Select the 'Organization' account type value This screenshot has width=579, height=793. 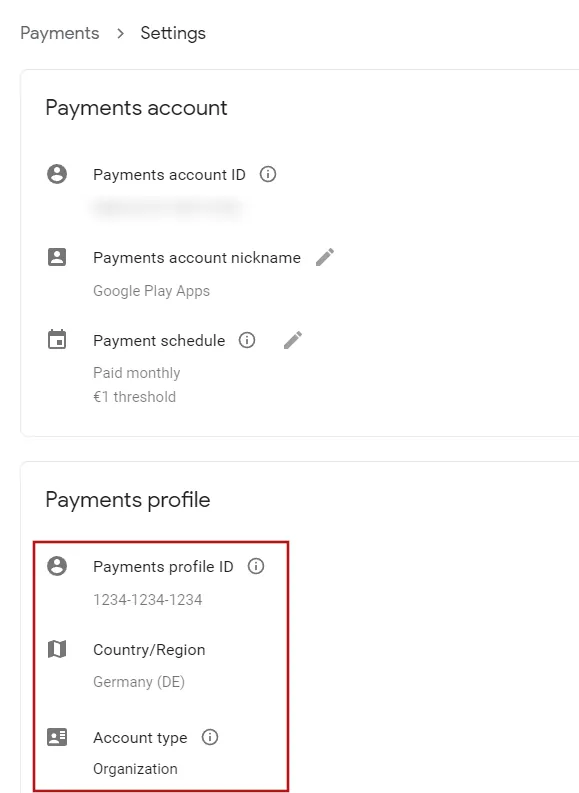(136, 769)
